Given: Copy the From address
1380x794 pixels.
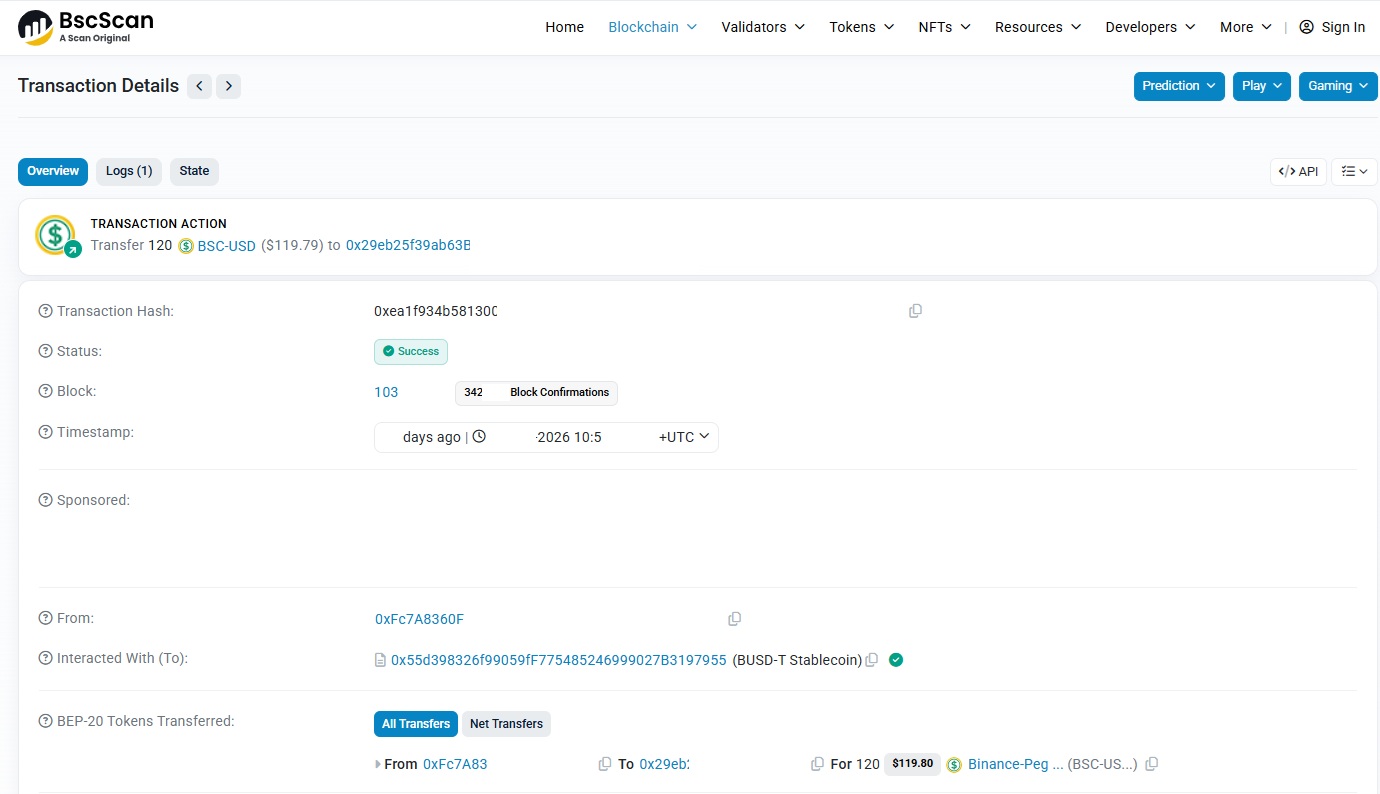Looking at the screenshot, I should click(x=734, y=619).
